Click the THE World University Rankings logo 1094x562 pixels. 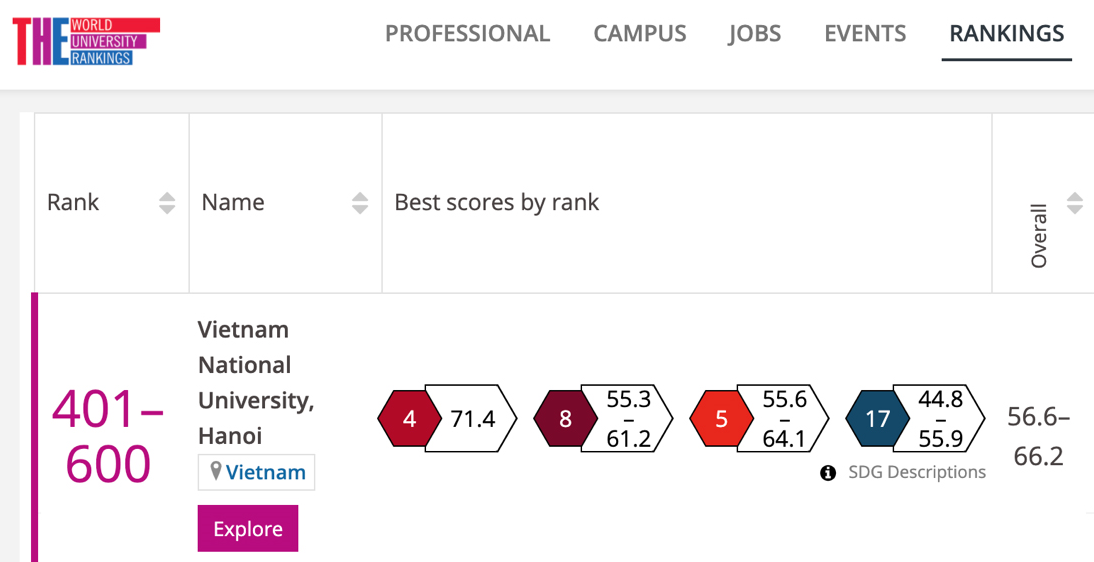tap(86, 41)
